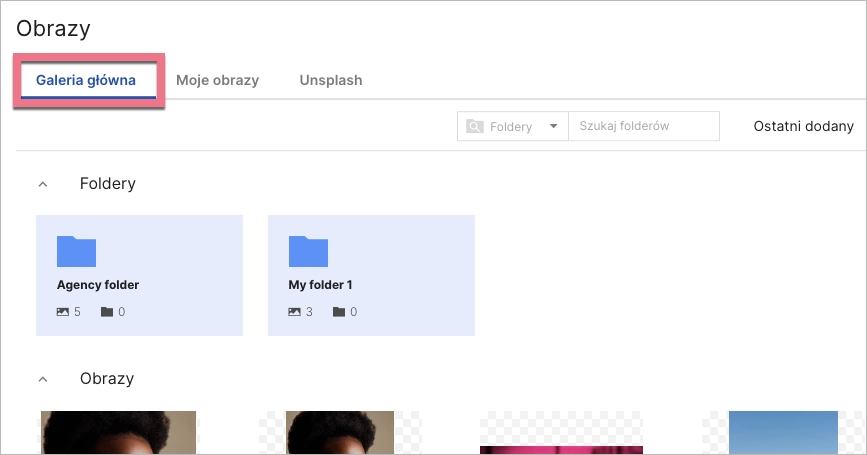Collapse the Foldery section chevron
The height and width of the screenshot is (455, 867).
pyautogui.click(x=42, y=184)
